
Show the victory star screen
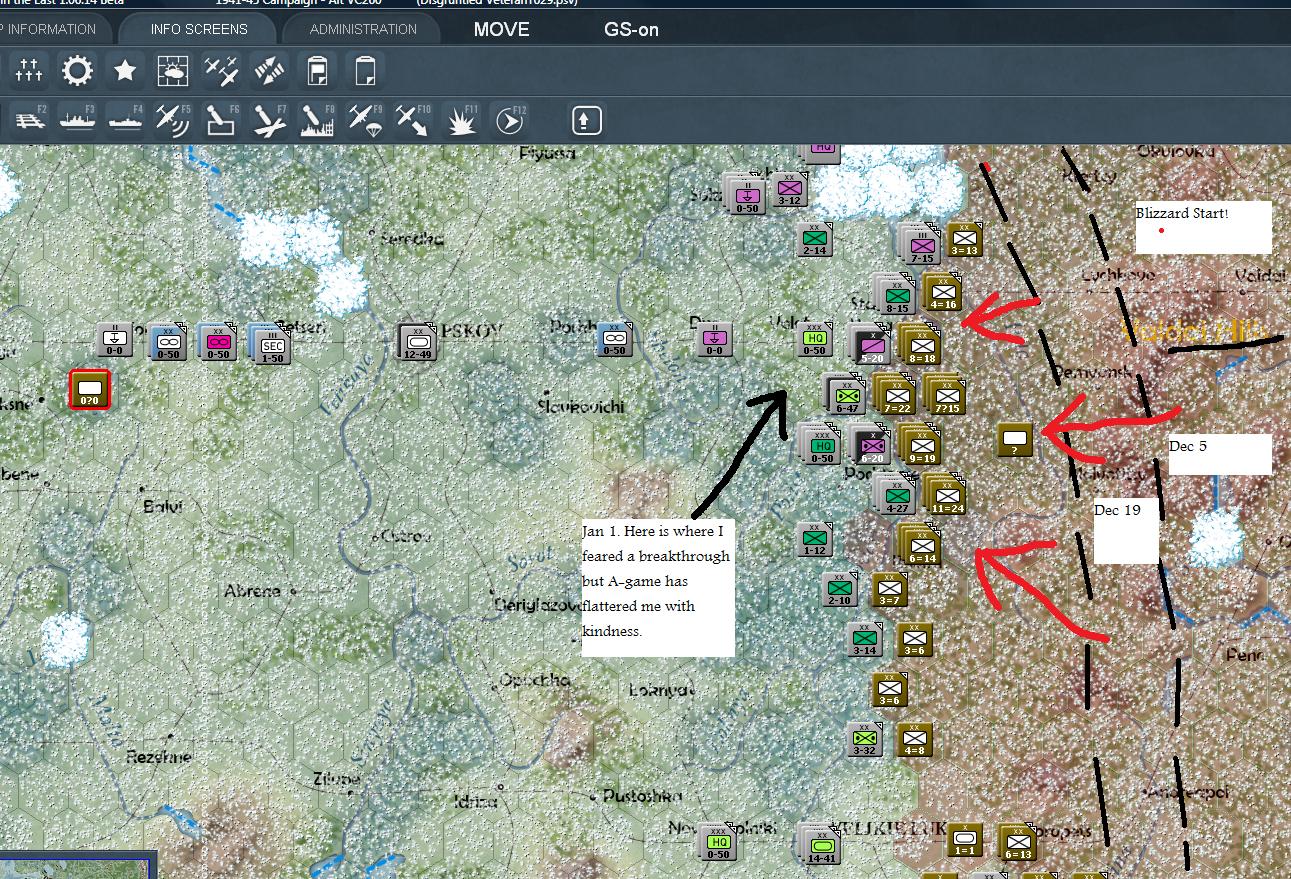[x=125, y=70]
